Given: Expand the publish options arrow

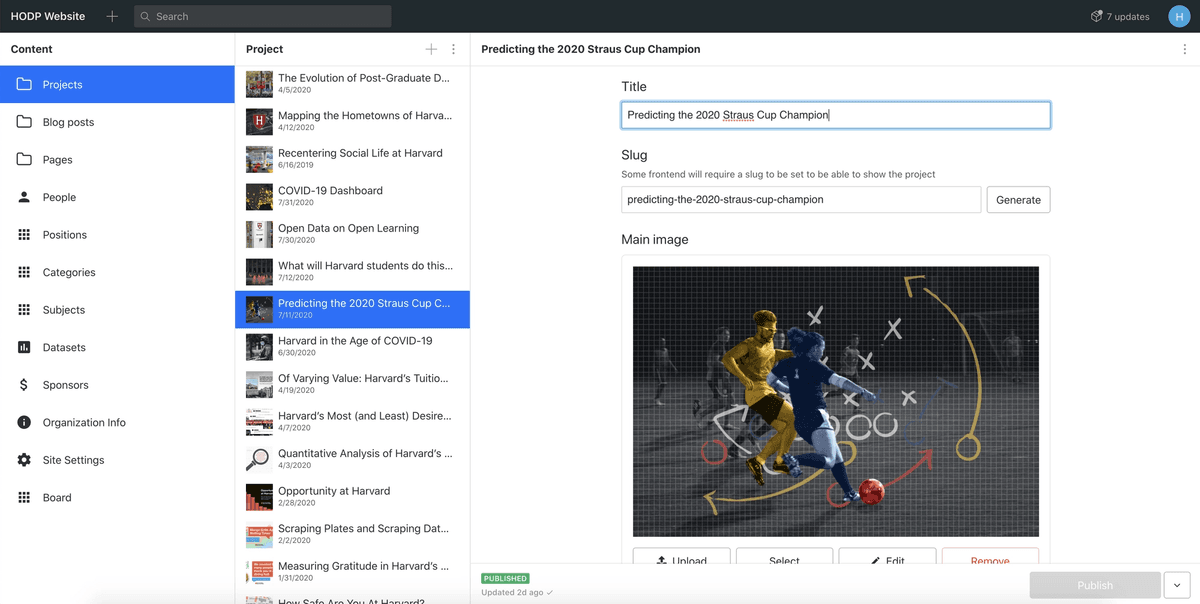Looking at the screenshot, I should point(1177,585).
